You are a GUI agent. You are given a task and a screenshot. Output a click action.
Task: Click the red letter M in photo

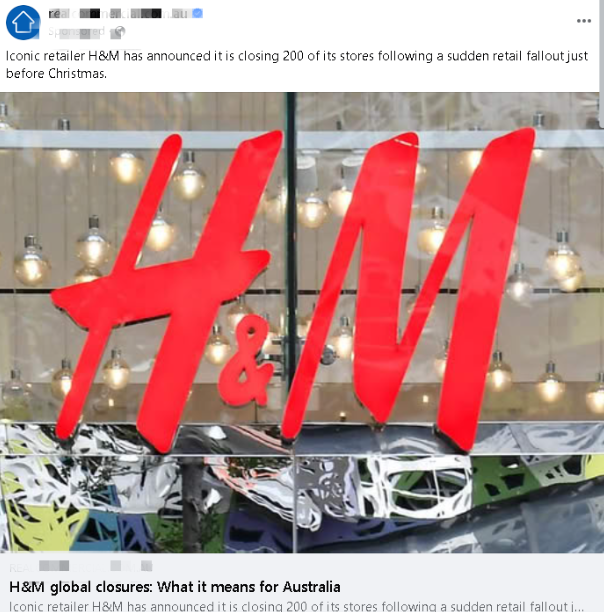click(408, 289)
